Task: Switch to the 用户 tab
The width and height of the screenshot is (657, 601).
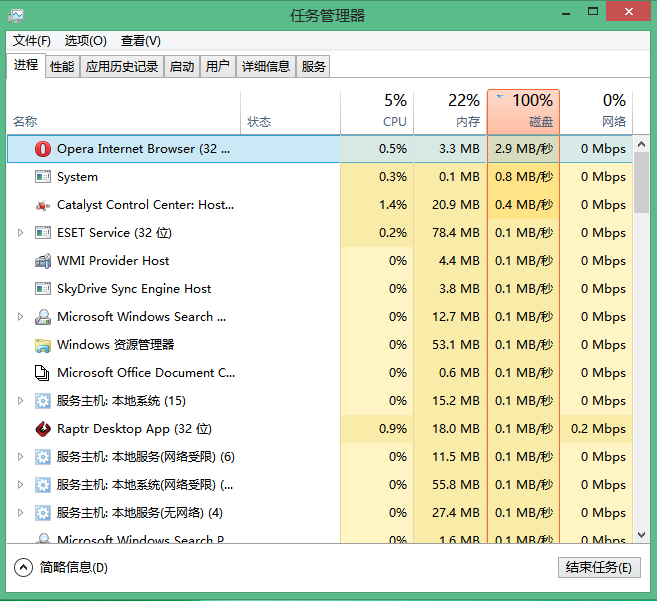Action: pos(217,66)
